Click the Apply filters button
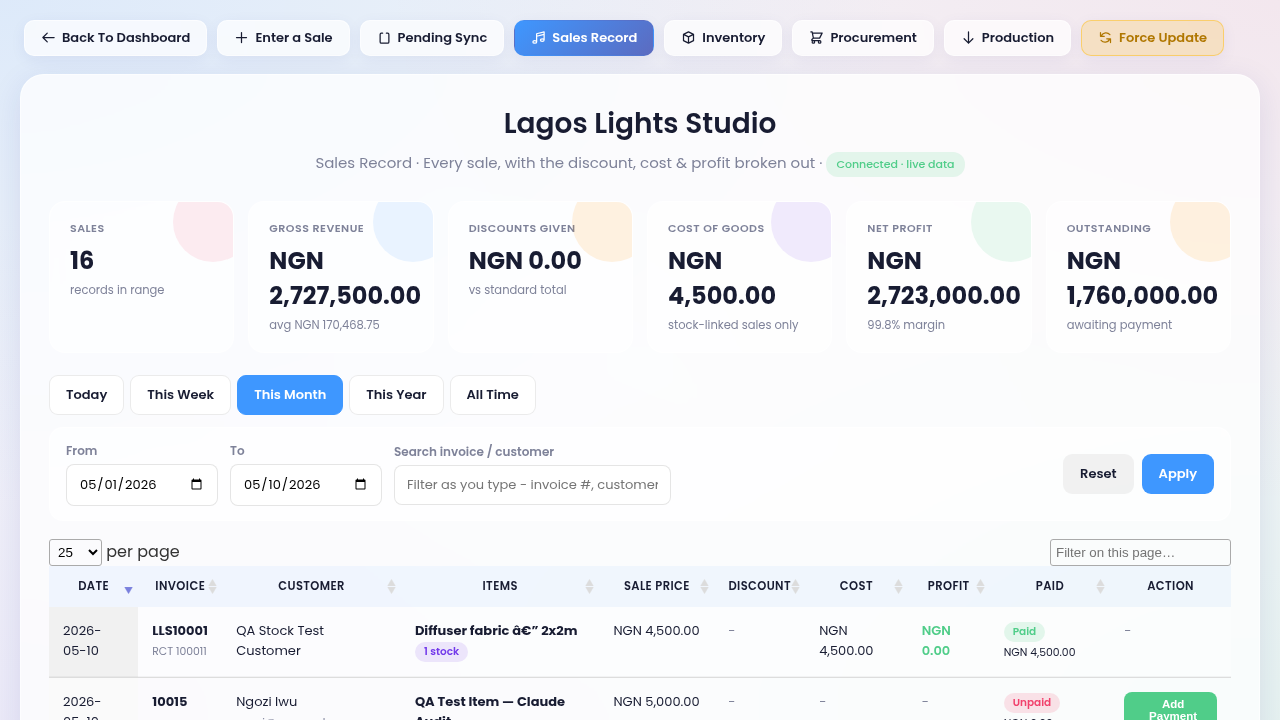Image resolution: width=1280 pixels, height=720 pixels. (x=1178, y=474)
